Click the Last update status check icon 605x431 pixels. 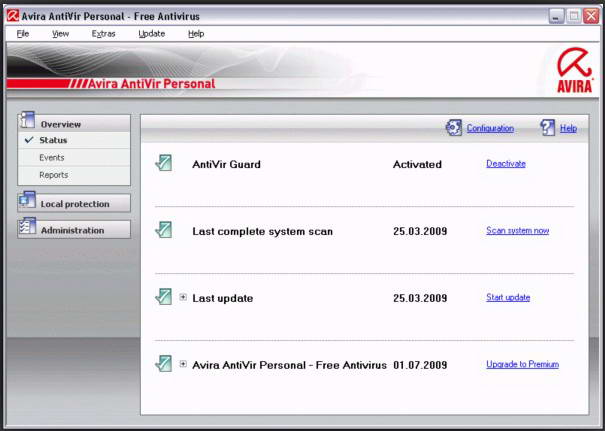click(x=164, y=297)
